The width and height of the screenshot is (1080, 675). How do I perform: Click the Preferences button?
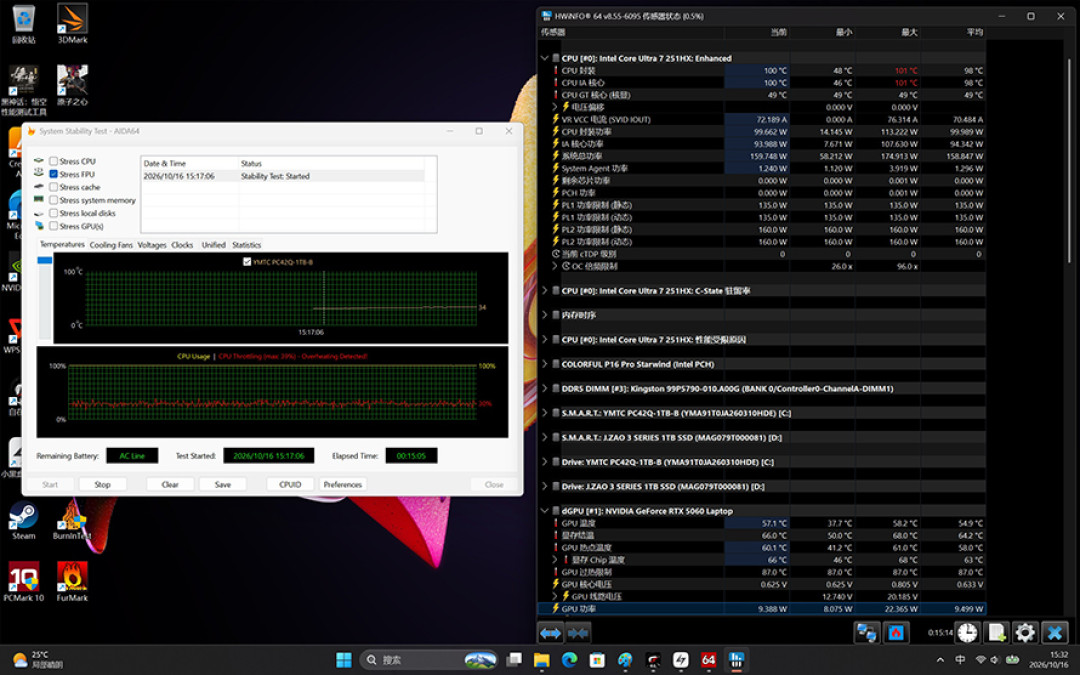coord(342,484)
